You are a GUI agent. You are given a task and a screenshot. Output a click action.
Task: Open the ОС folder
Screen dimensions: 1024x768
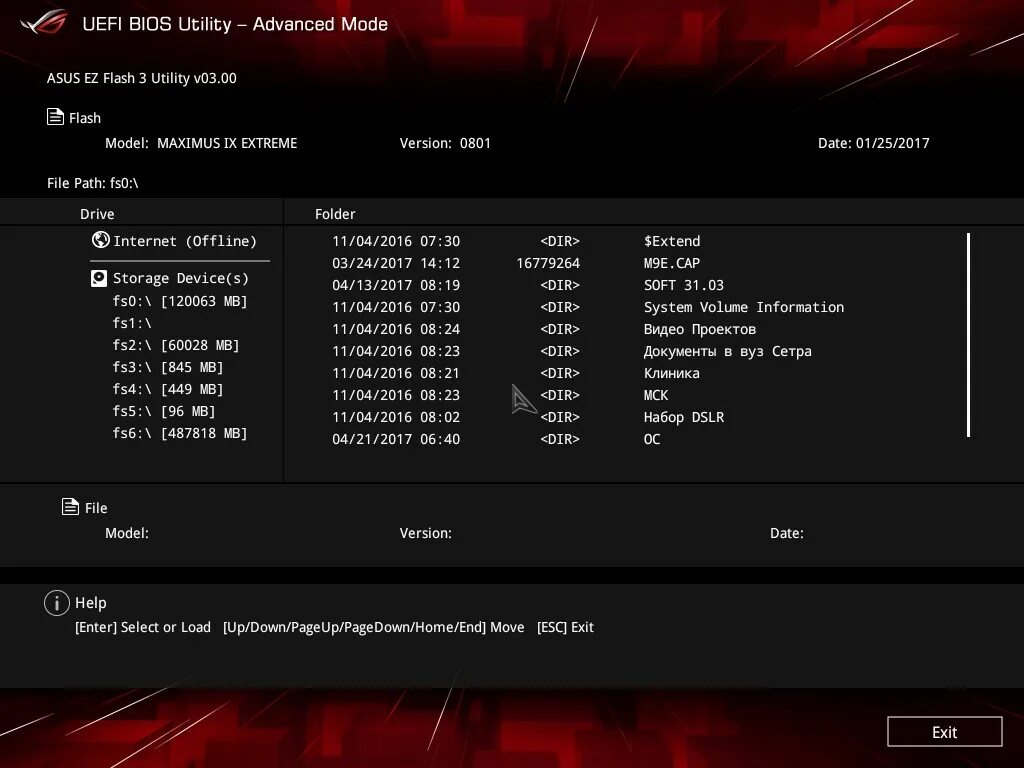pyautogui.click(x=650, y=439)
